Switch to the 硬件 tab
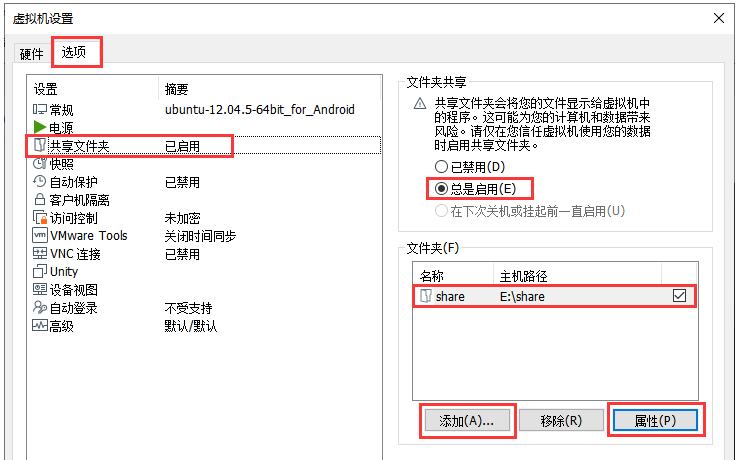The width and height of the screenshot is (738, 460). click(32, 54)
